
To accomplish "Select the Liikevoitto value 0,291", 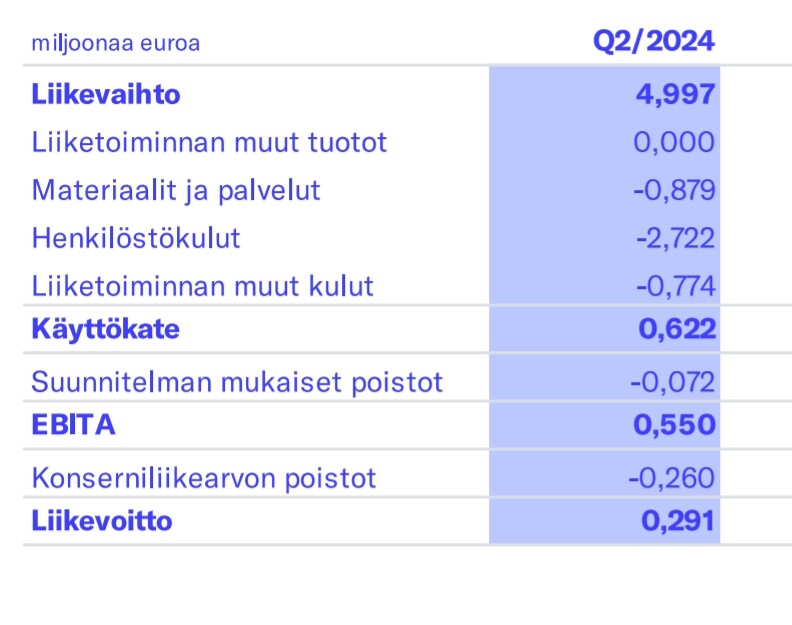I will click(678, 521).
